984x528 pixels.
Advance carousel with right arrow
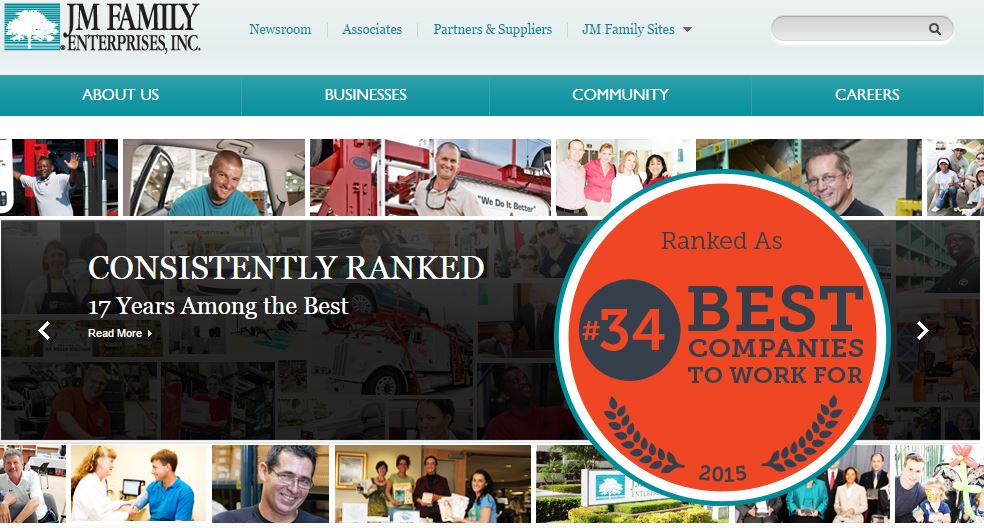(x=922, y=330)
